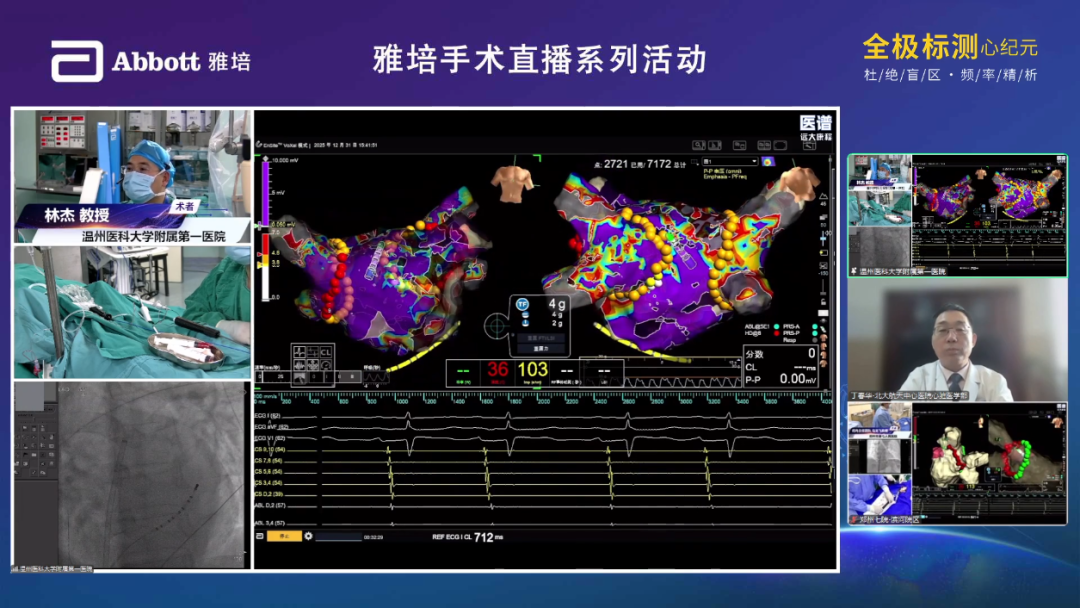Image resolution: width=1080 pixels, height=608 pixels.
Task: Click the REF ECG I CL 712 ms readout
Action: coord(459,537)
